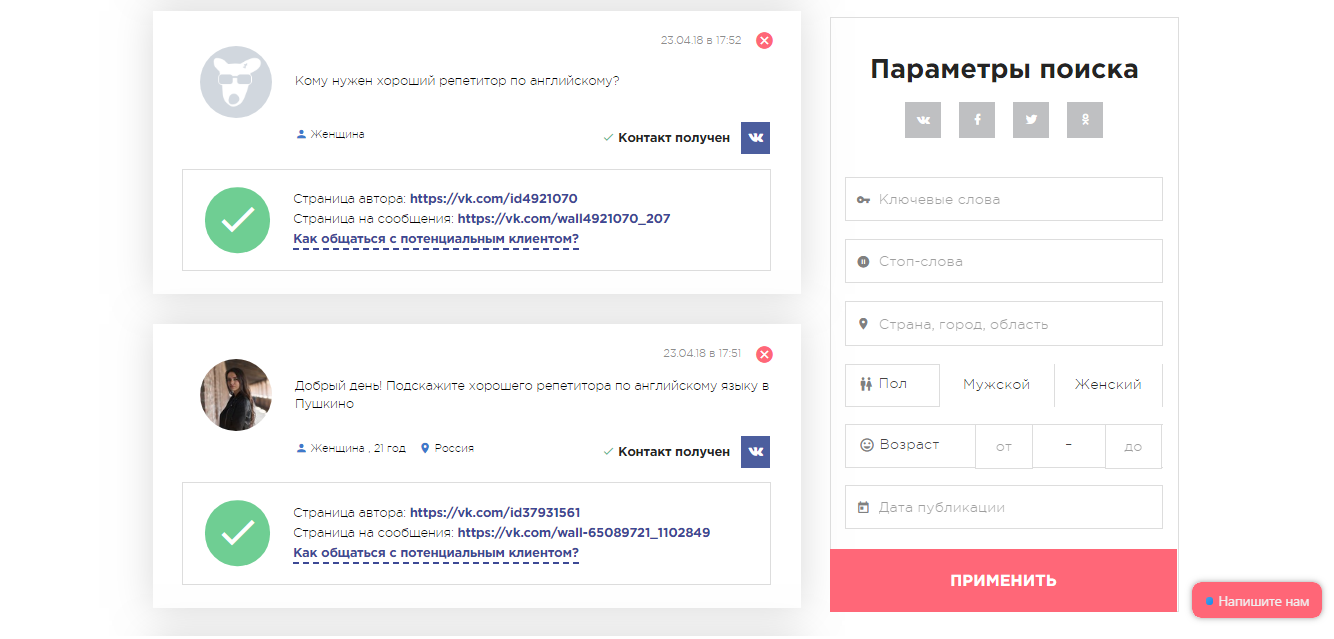Dismiss the Pushkino post with the red X

click(x=764, y=354)
